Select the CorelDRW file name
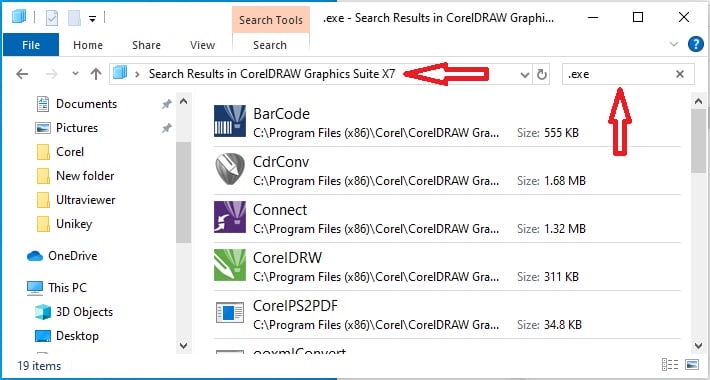The width and height of the screenshot is (710, 380). pos(287,258)
